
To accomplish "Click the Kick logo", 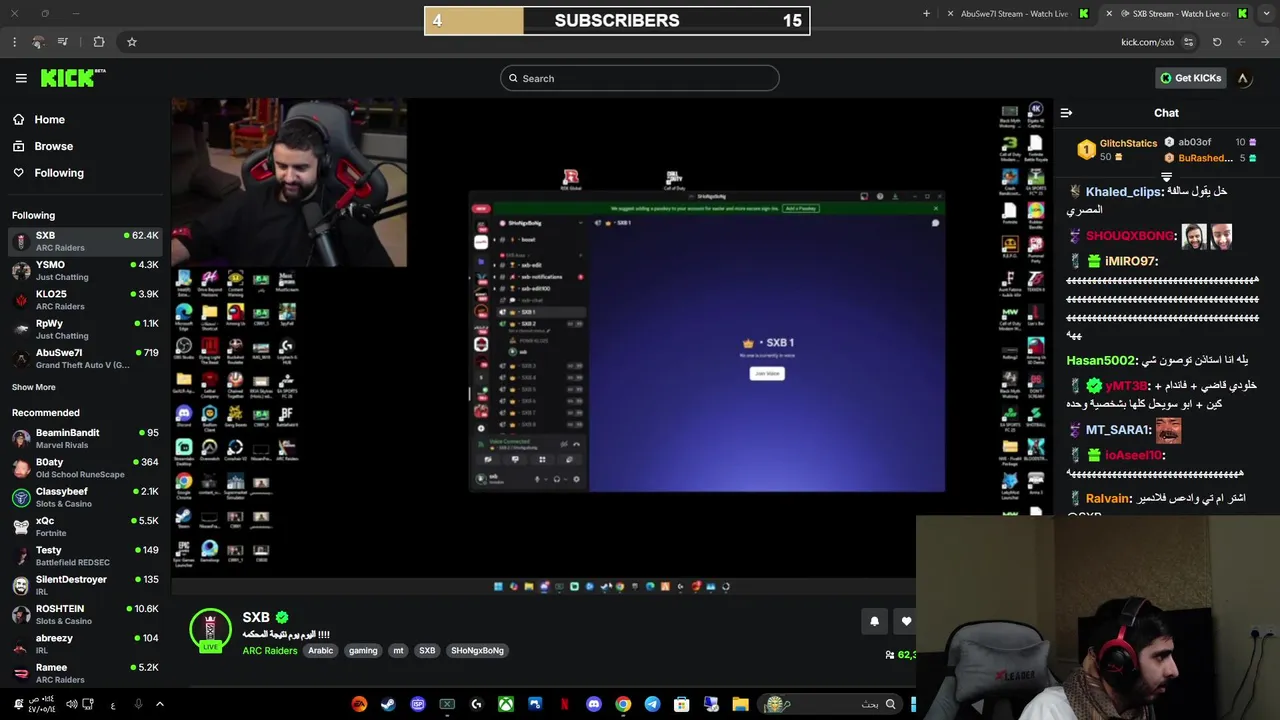I will pyautogui.click(x=73, y=78).
